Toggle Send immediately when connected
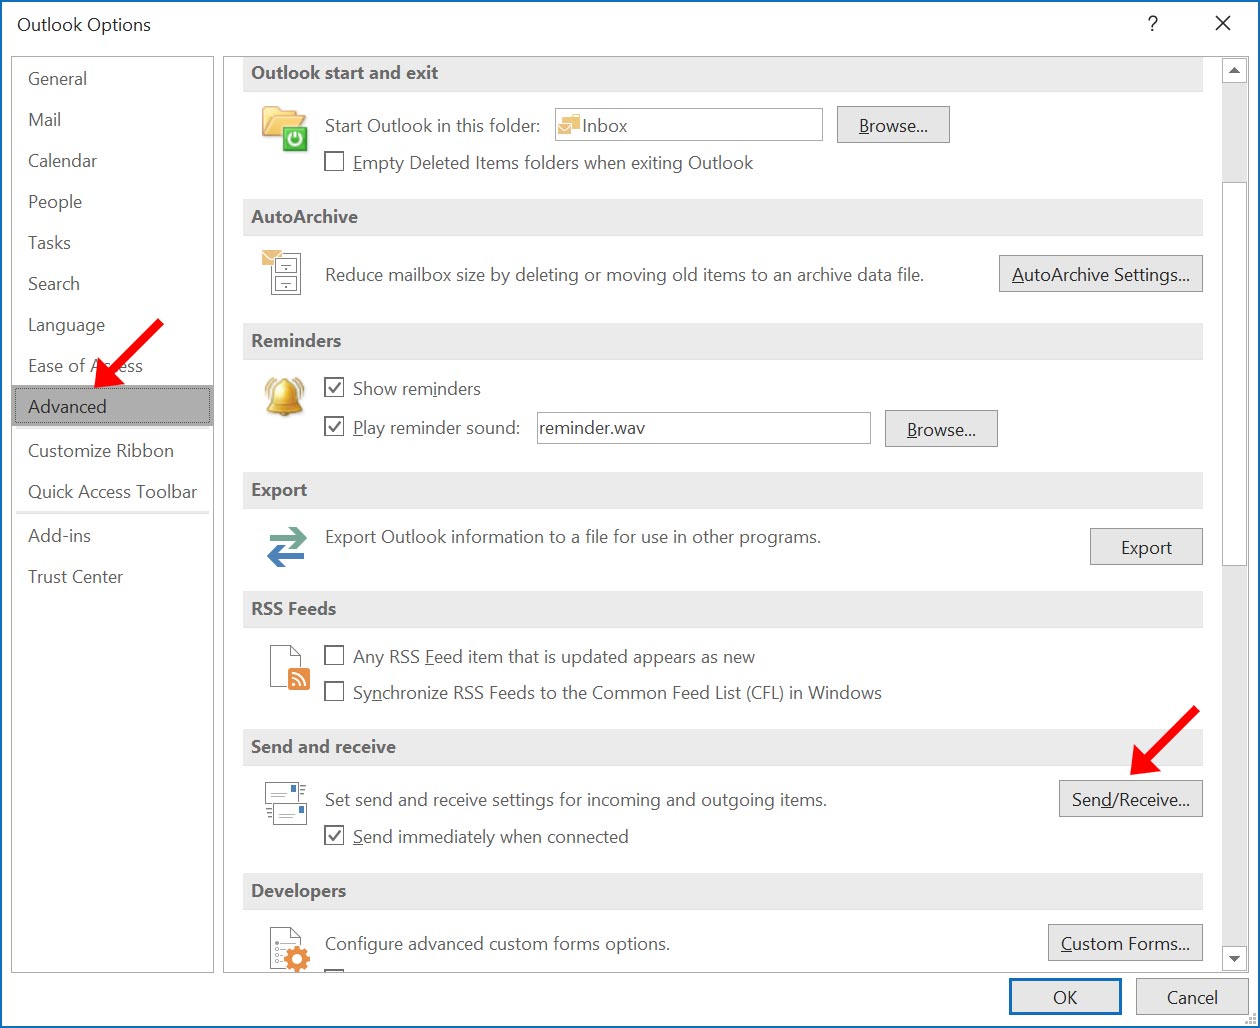Image resolution: width=1260 pixels, height=1028 pixels. point(335,836)
